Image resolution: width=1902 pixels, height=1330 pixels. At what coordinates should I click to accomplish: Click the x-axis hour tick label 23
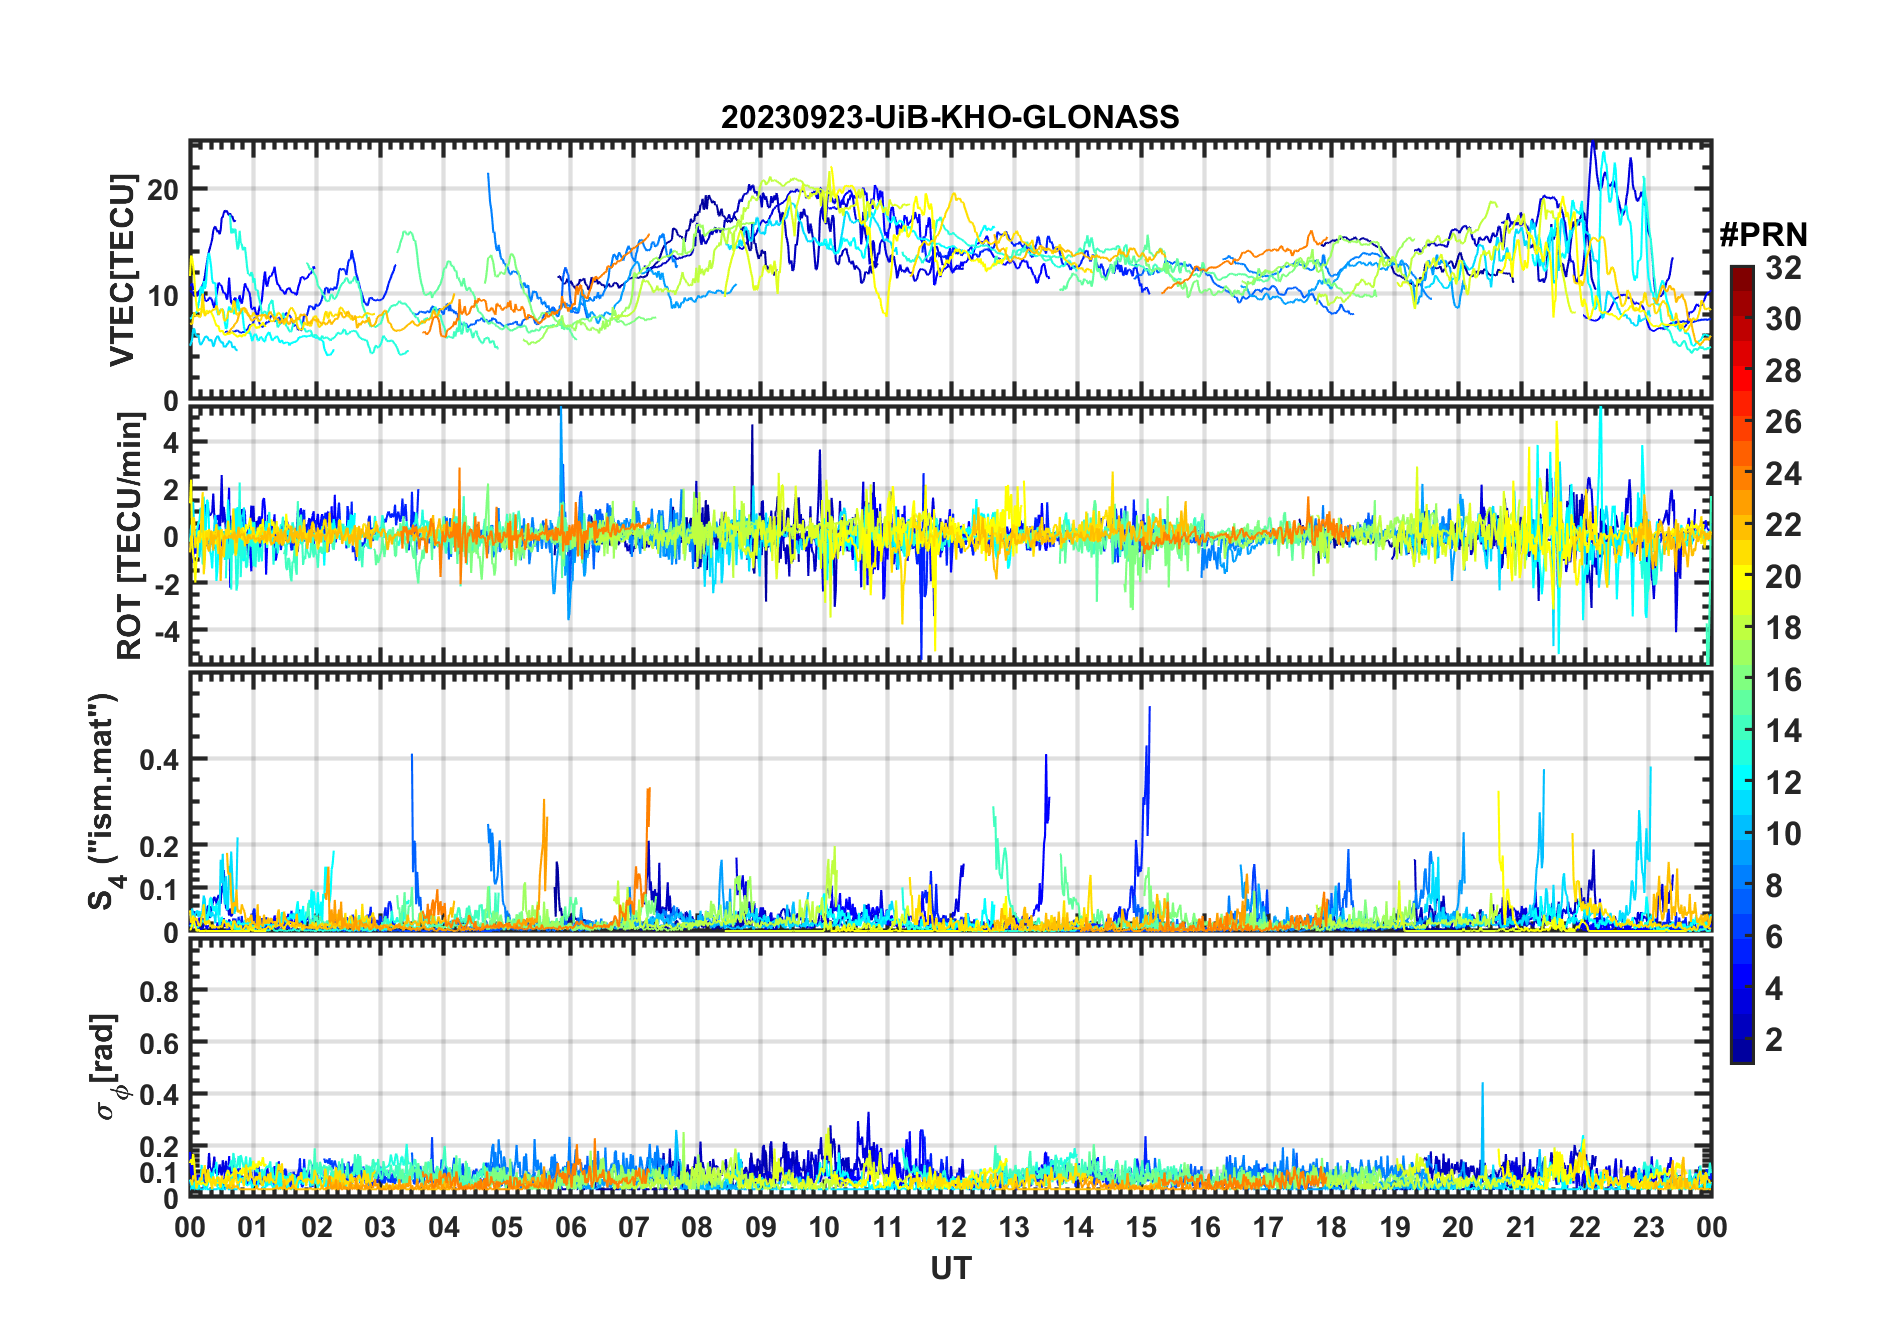point(1648,1227)
